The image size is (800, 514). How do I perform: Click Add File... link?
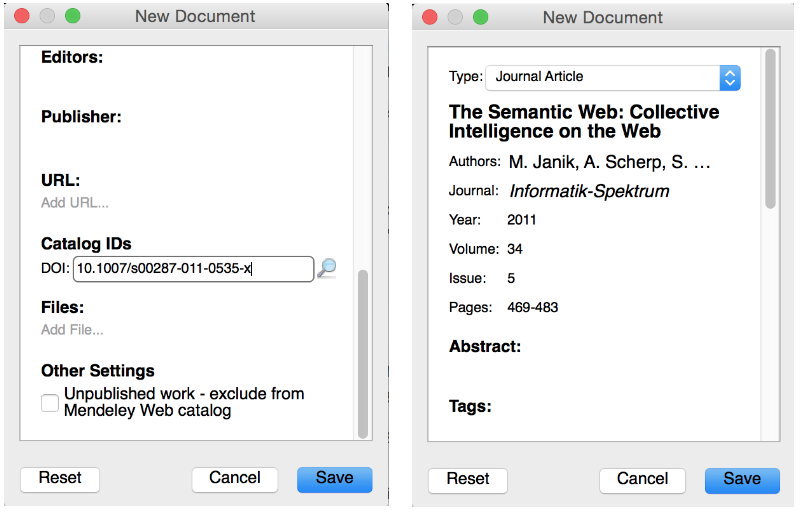tap(72, 330)
